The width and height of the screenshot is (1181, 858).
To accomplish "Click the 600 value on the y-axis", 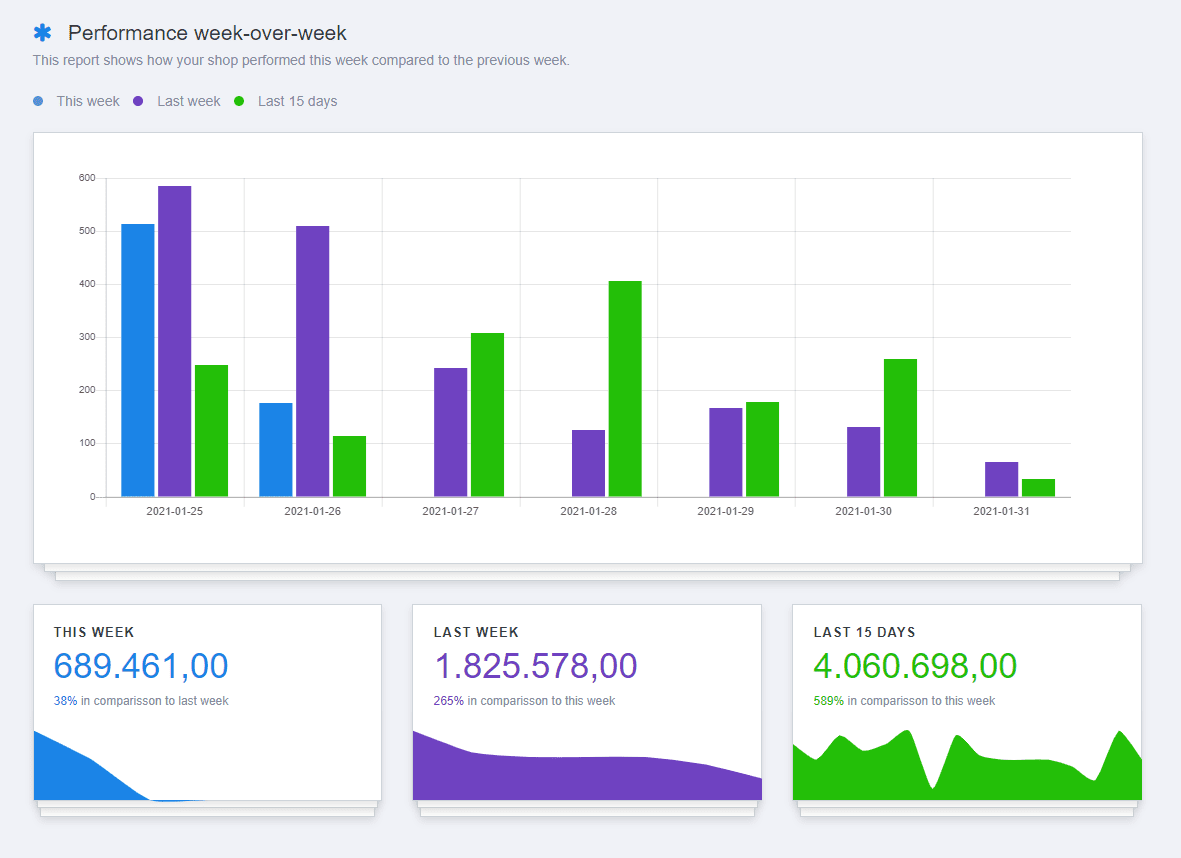I will coord(87,178).
